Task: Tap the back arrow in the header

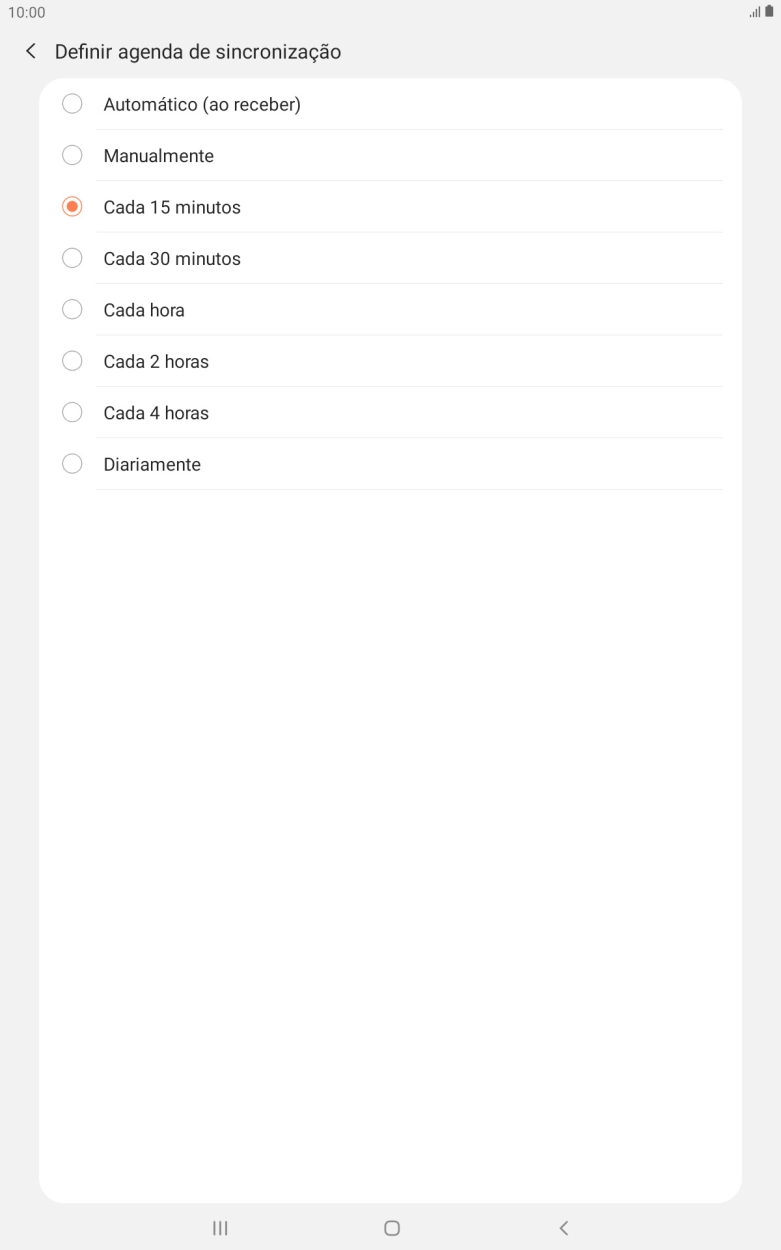Action: [31, 52]
